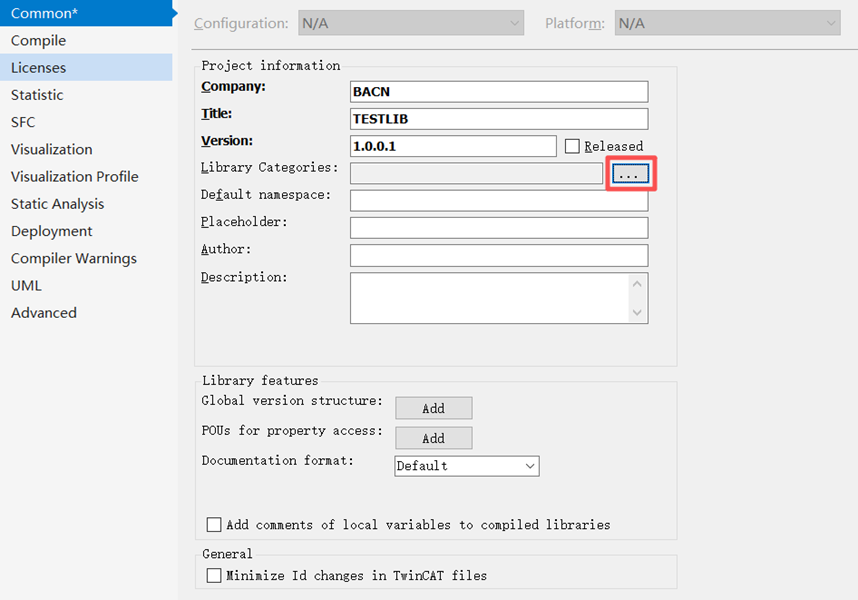
Task: Open the Licenses tab
Action: (38, 68)
